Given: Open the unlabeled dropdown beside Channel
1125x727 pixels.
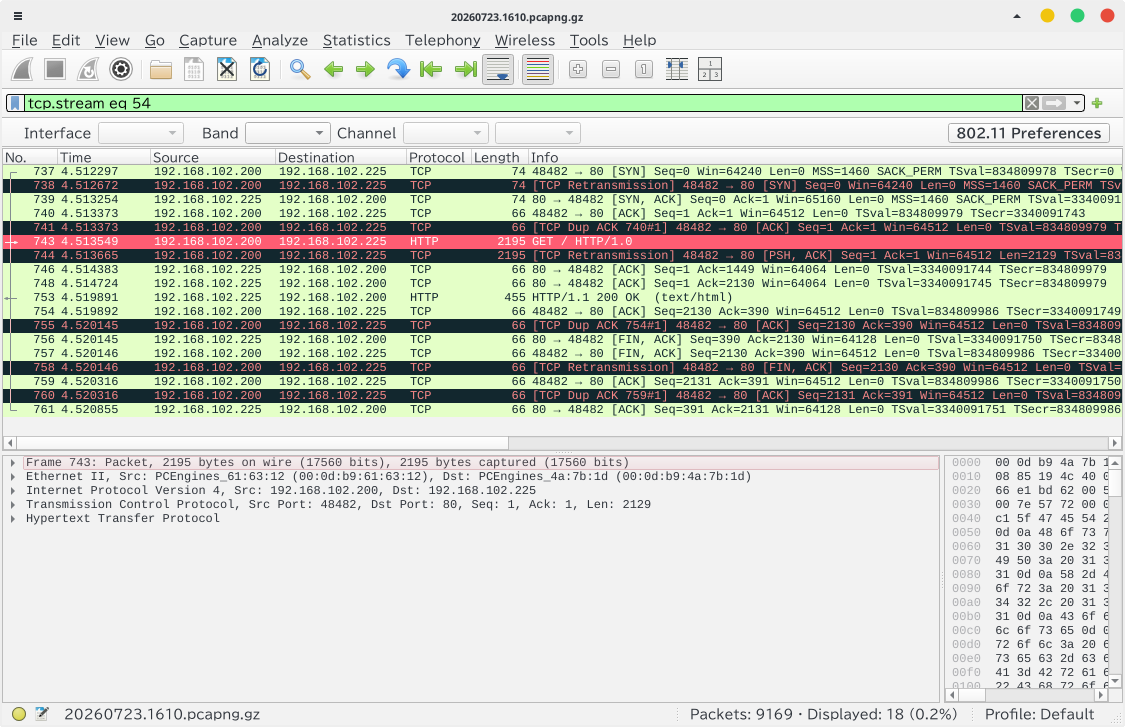Looking at the screenshot, I should coord(537,133).
